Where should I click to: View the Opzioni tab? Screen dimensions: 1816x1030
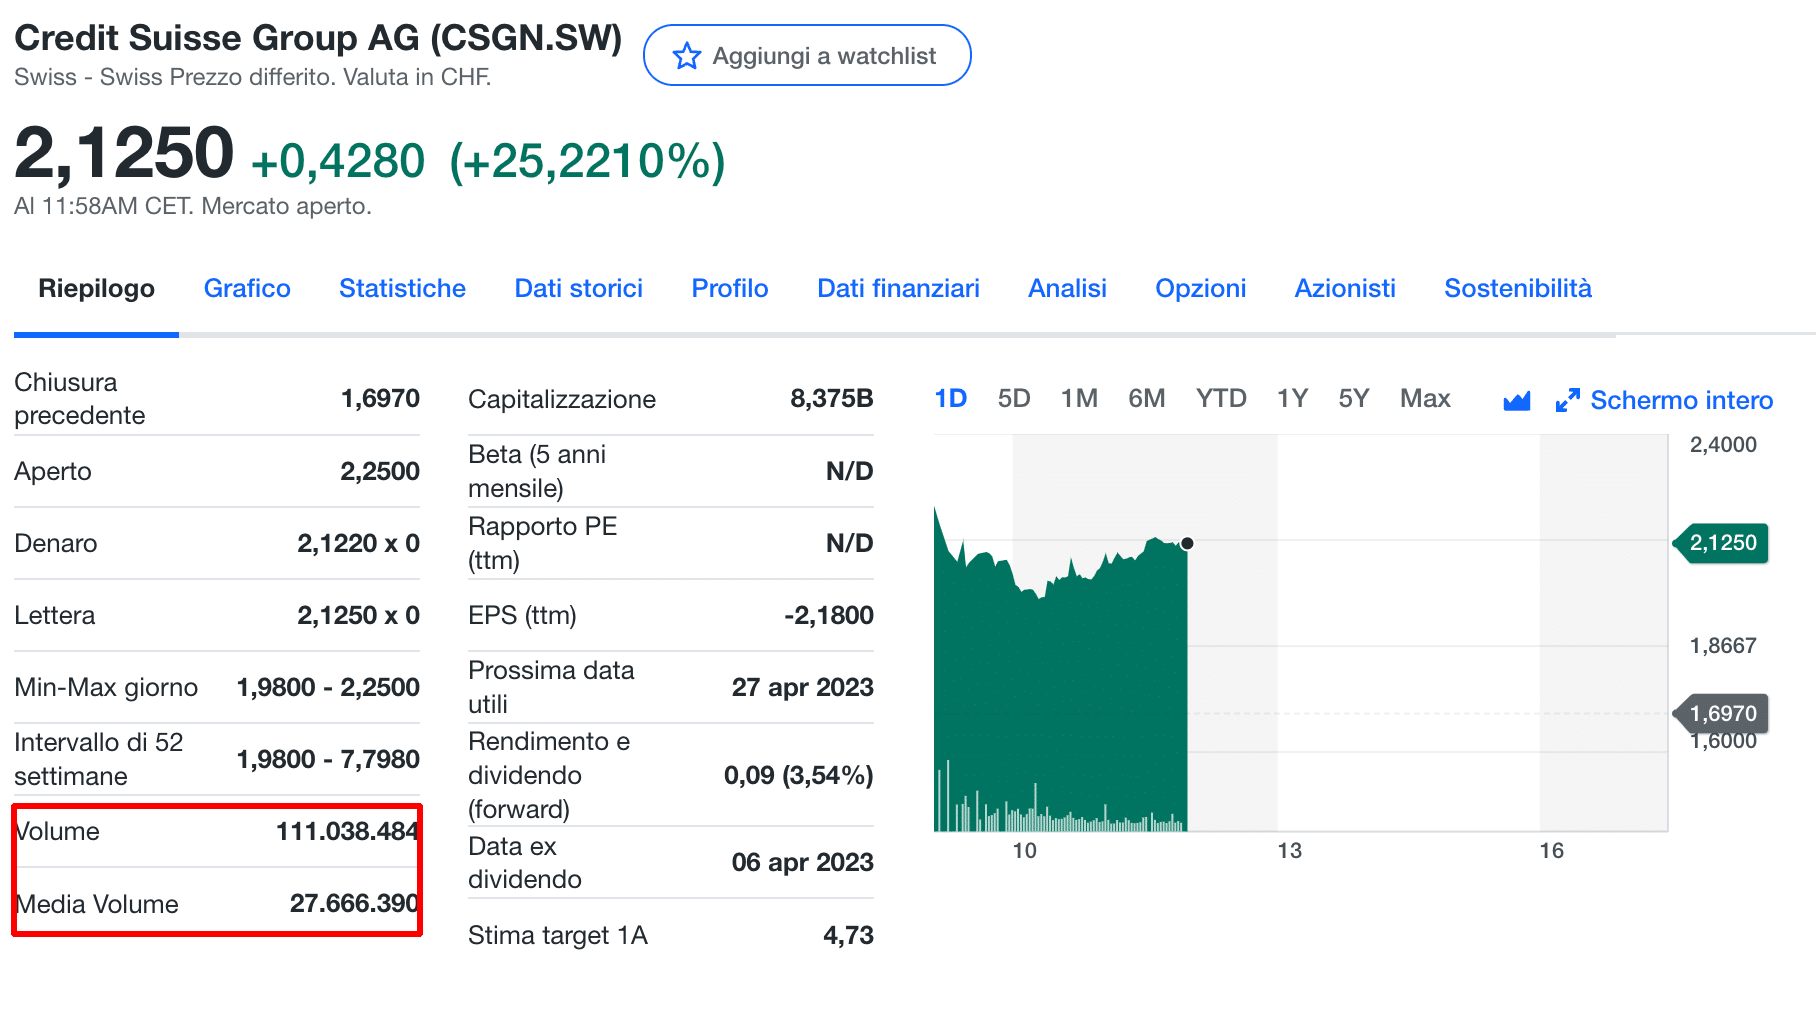(x=1200, y=289)
